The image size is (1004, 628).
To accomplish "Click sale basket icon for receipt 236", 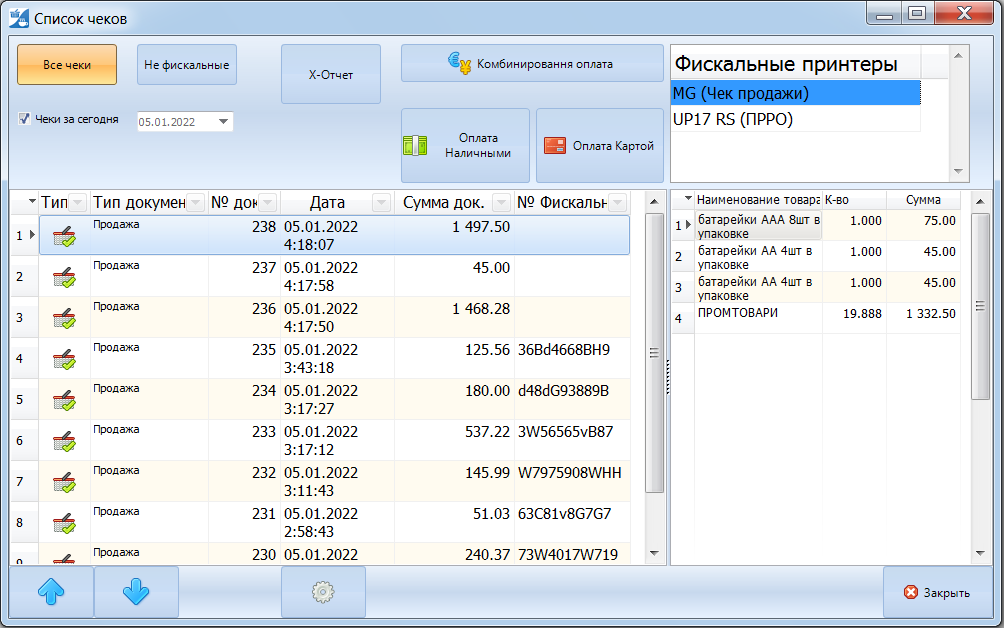I will (65, 318).
